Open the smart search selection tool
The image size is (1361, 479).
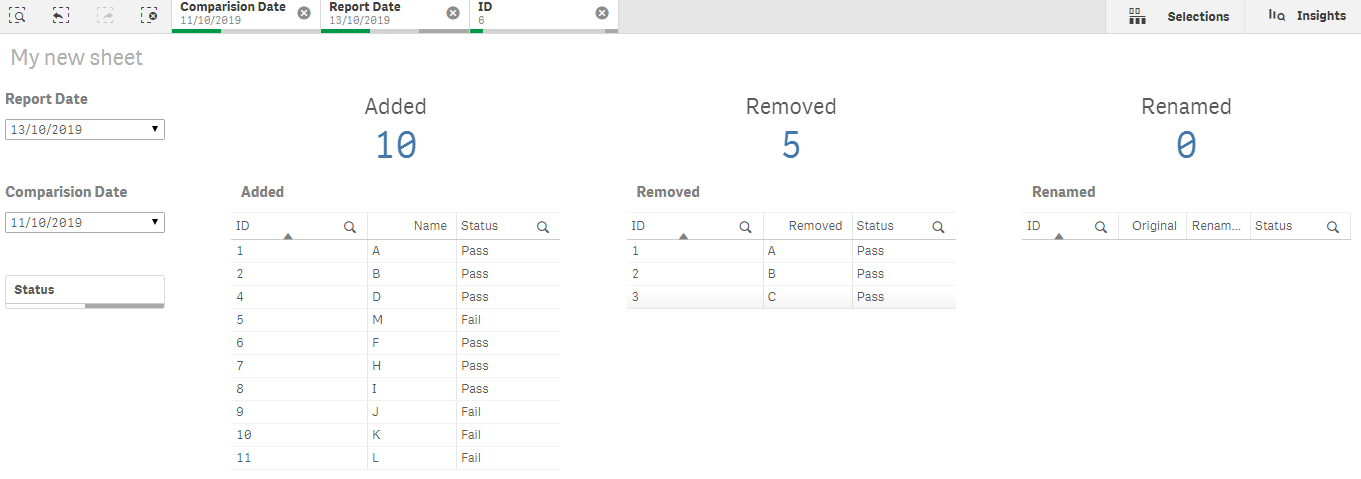(17, 15)
